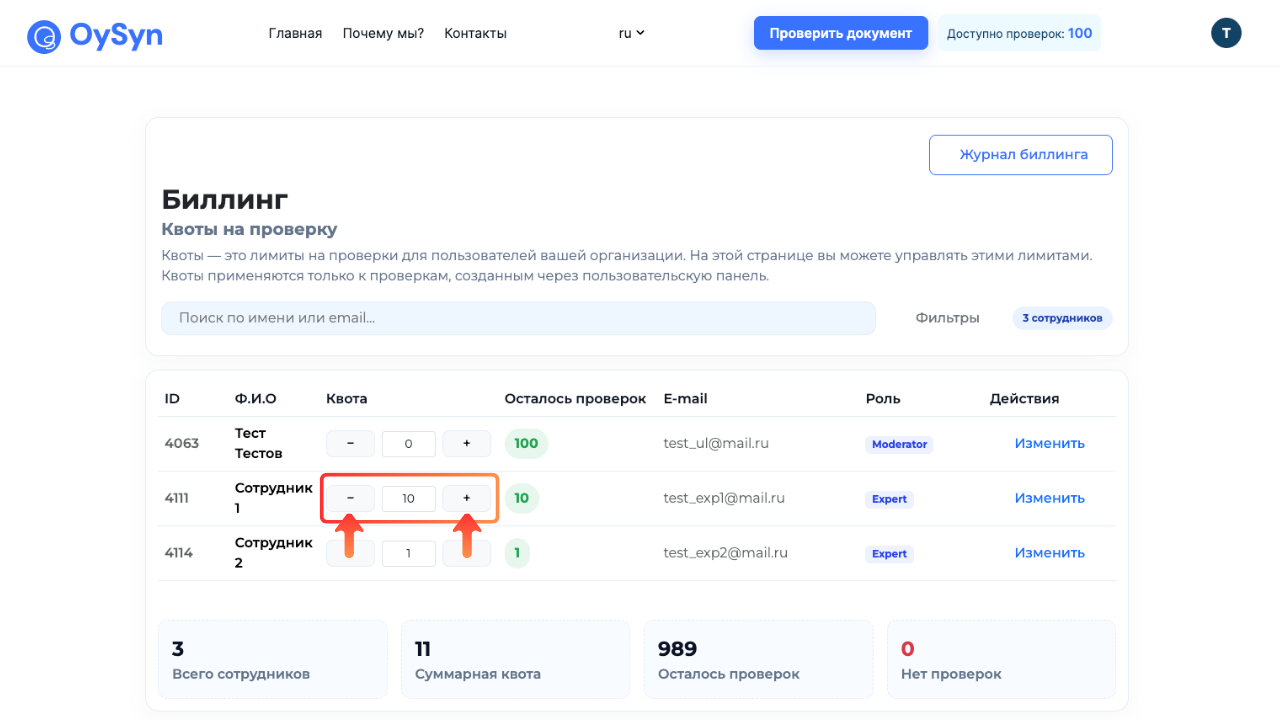Increase quota for Тест Тестов

(466, 444)
